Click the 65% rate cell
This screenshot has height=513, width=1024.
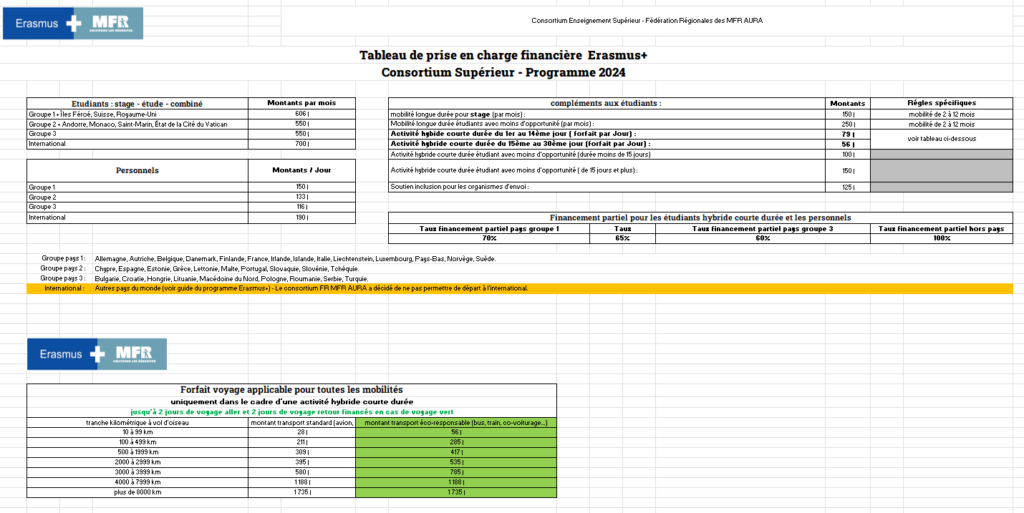pos(622,238)
